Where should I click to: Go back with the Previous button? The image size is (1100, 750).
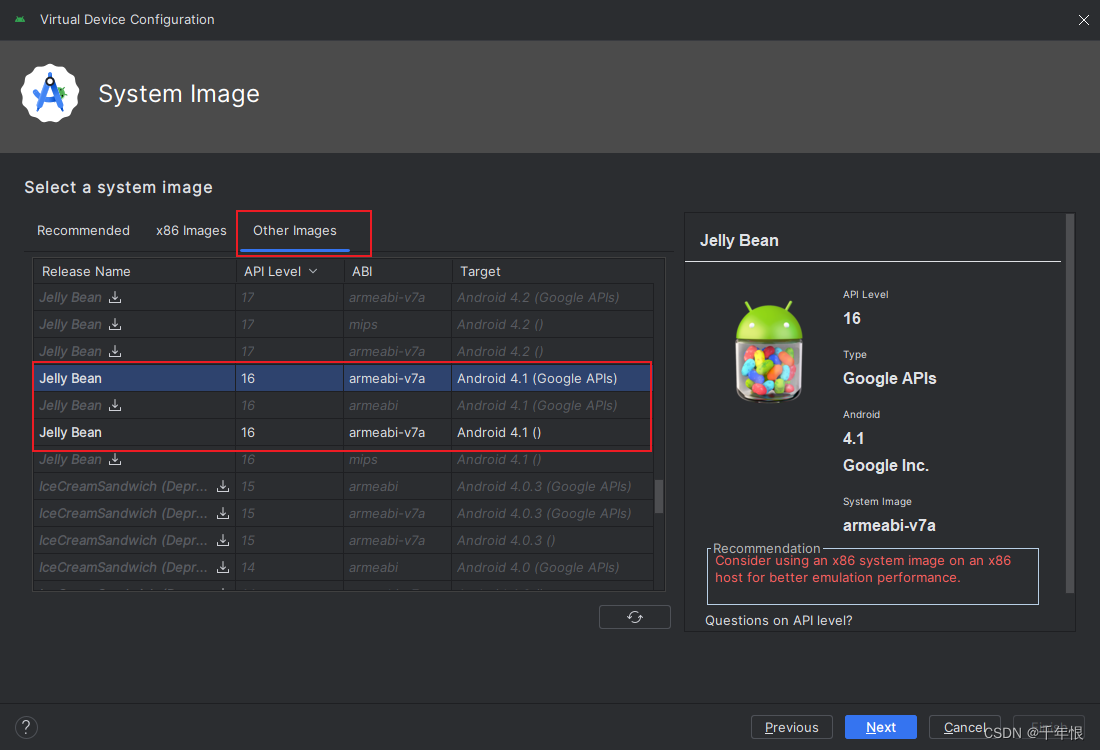tap(791, 728)
